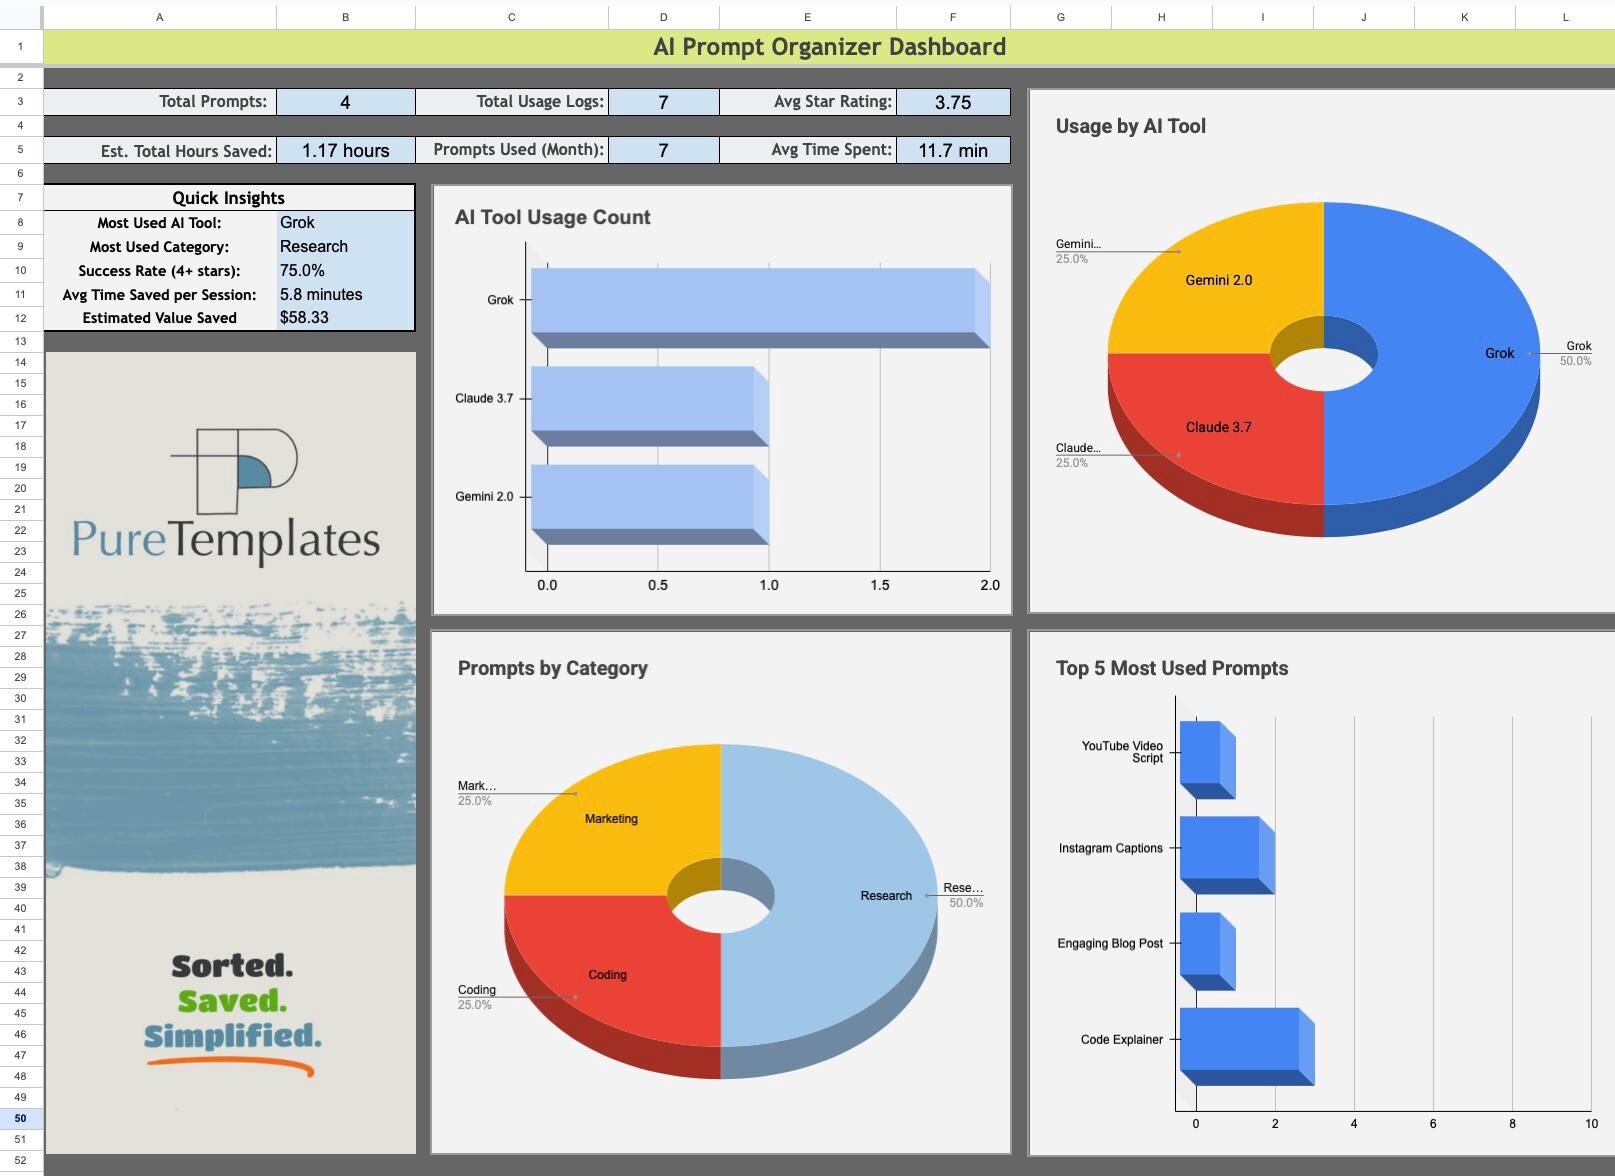Image resolution: width=1615 pixels, height=1176 pixels.
Task: Click the Code Explainer bar in Top 5 chart
Action: tap(1246, 1046)
